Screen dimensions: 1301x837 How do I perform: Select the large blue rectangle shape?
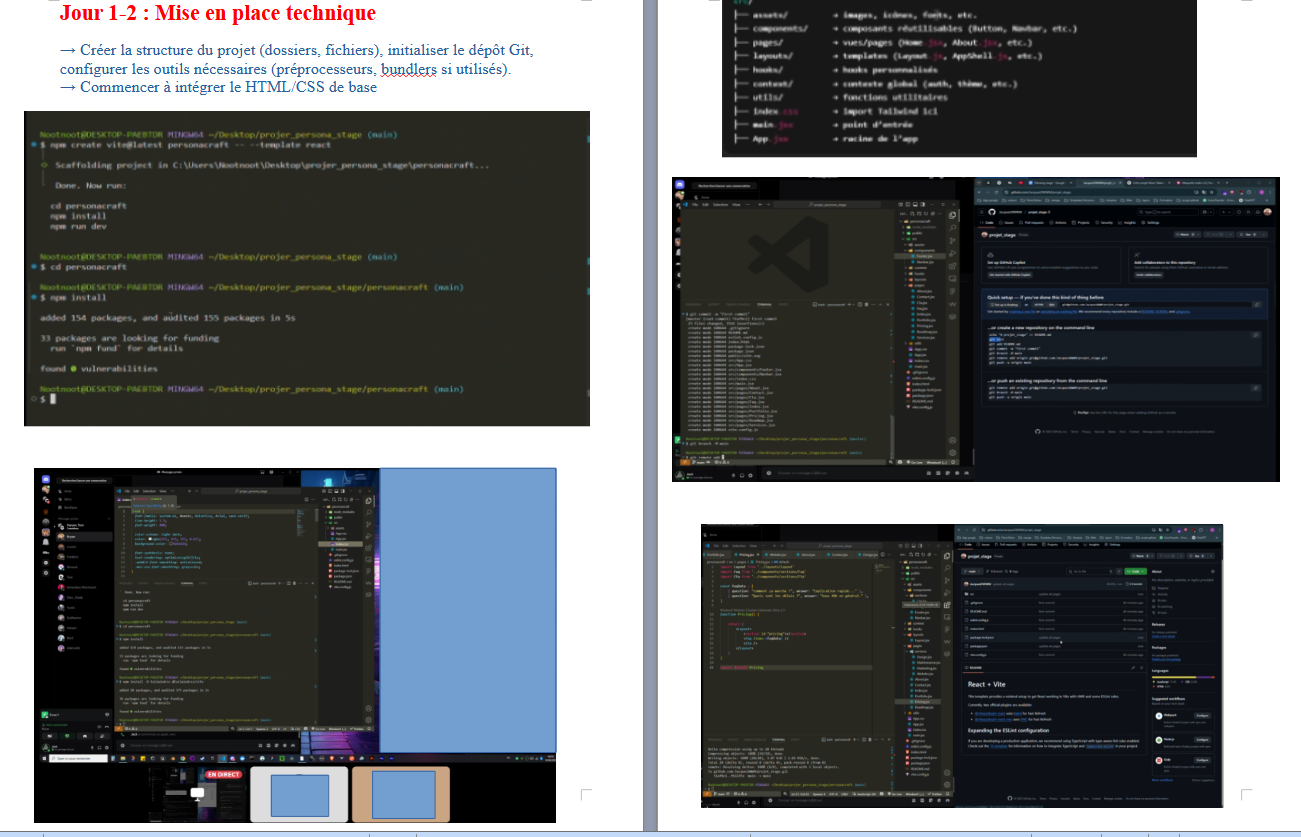tap(467, 609)
